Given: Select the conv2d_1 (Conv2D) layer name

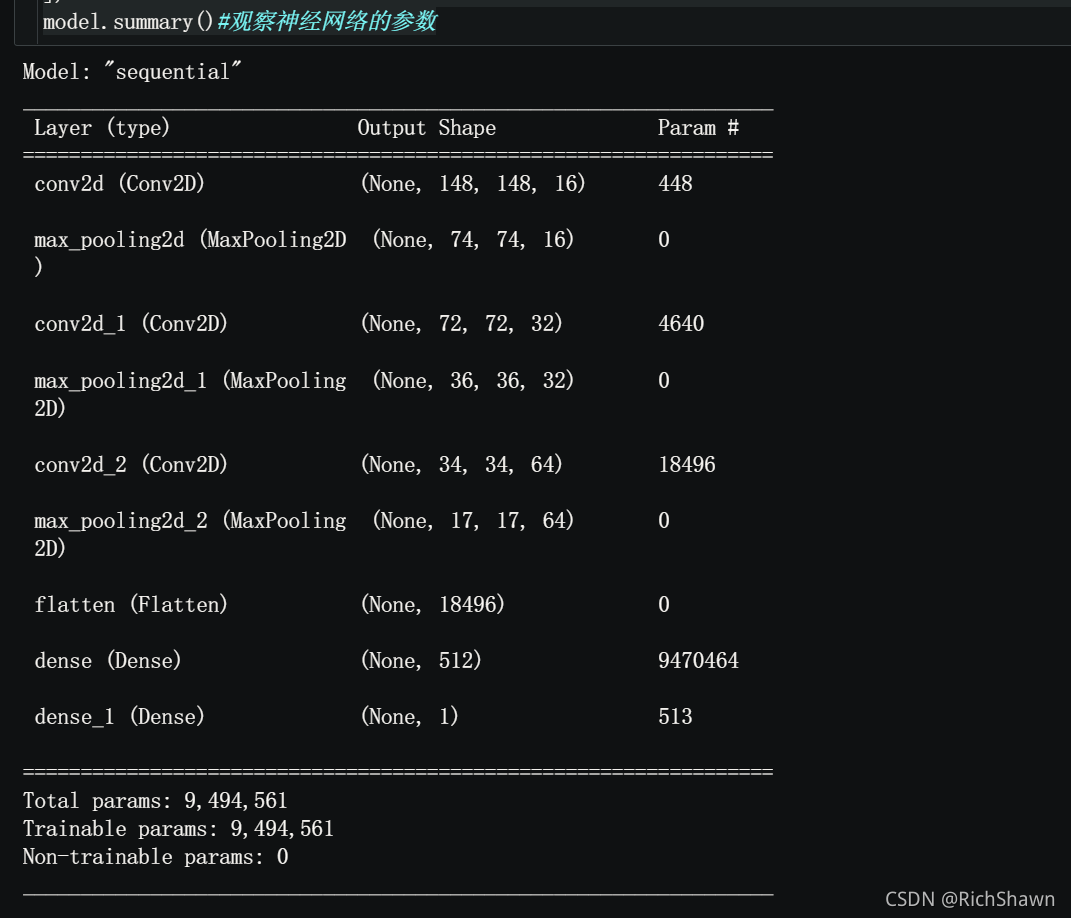Looking at the screenshot, I should pos(131,324).
